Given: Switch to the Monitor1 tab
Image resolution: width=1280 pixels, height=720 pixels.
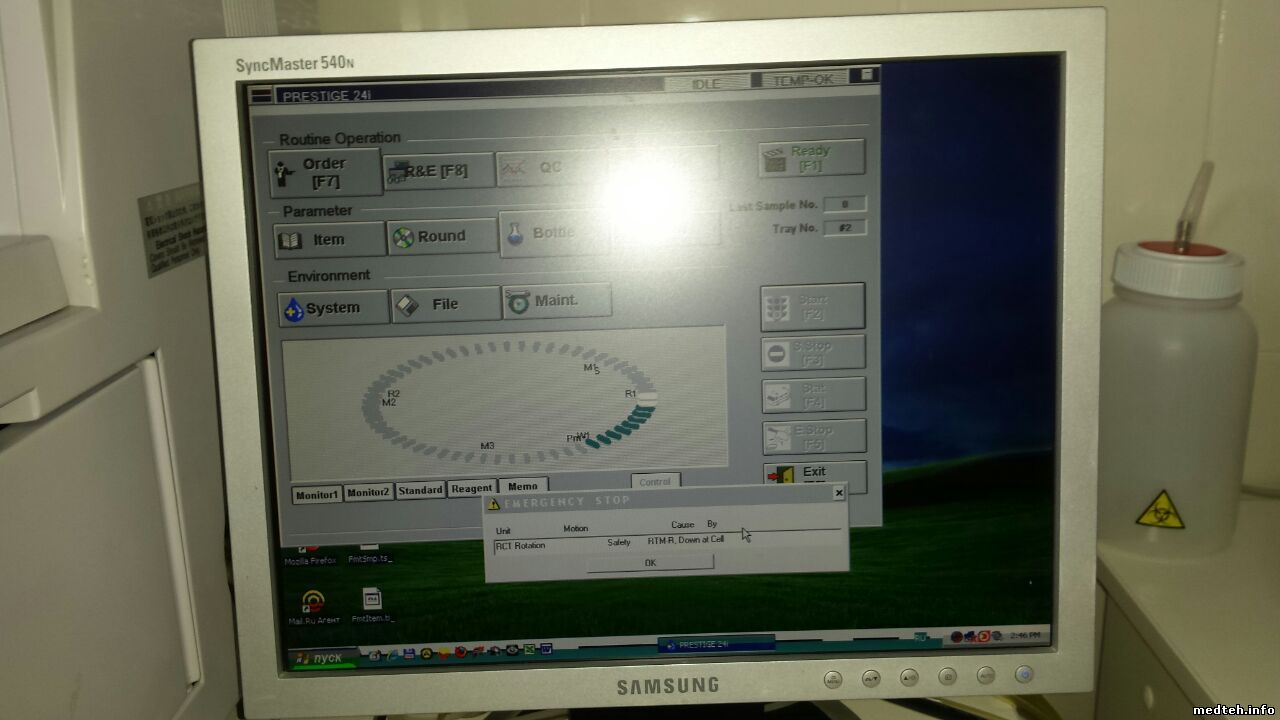Looking at the screenshot, I should click(x=317, y=494).
